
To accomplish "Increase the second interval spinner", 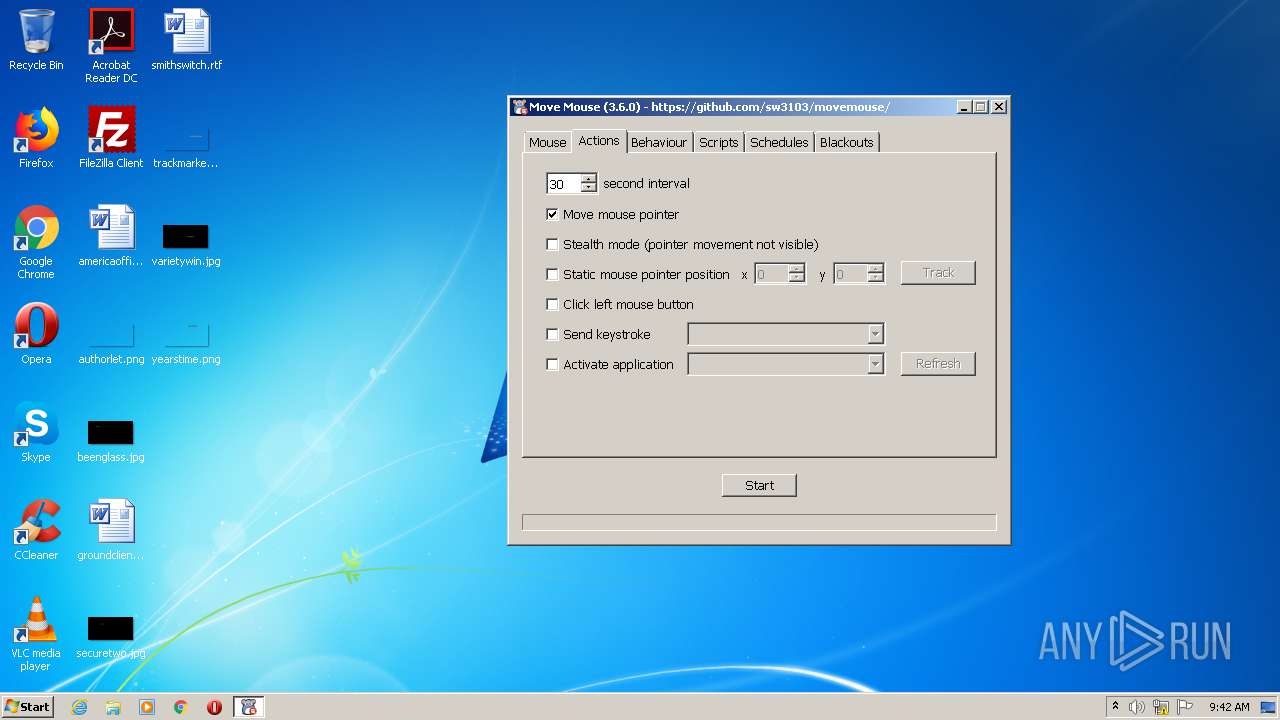I will [588, 179].
